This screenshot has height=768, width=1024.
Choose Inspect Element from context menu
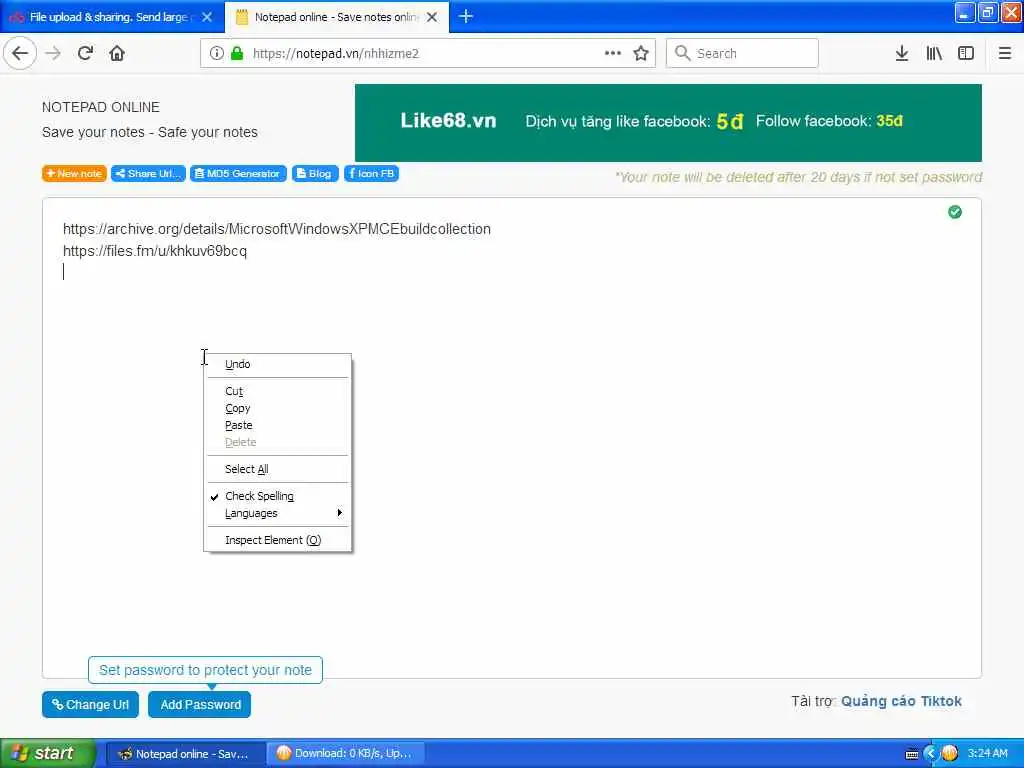coord(278,540)
